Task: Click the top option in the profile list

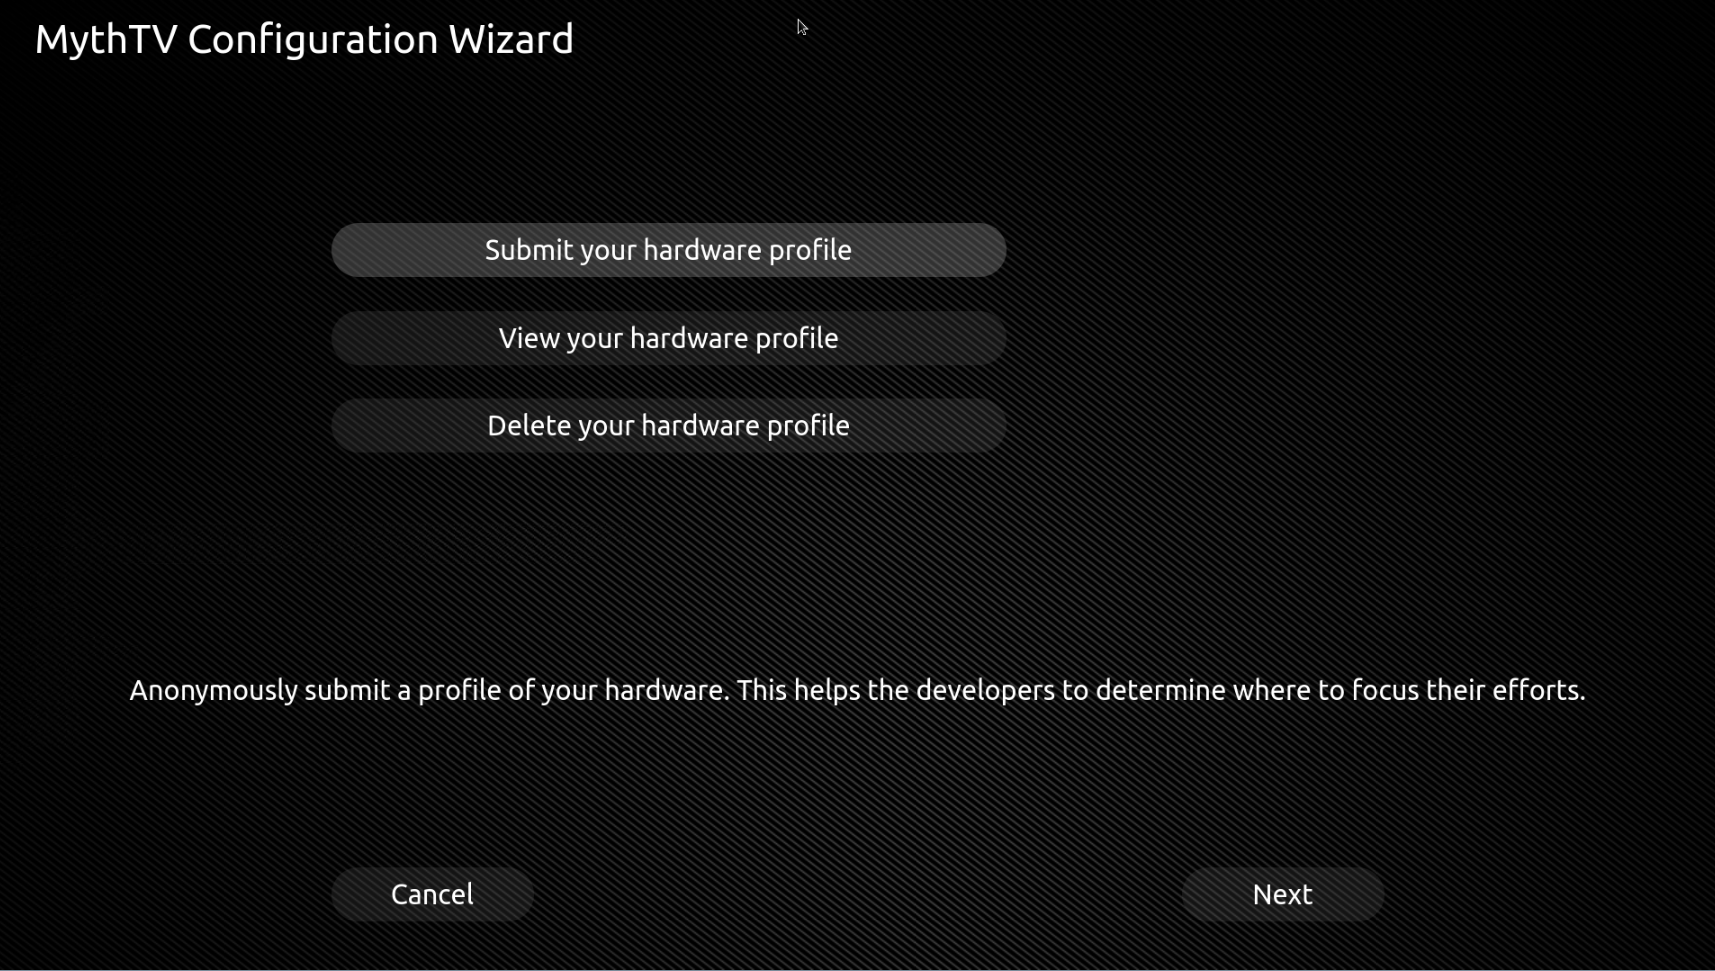Action: coord(668,250)
